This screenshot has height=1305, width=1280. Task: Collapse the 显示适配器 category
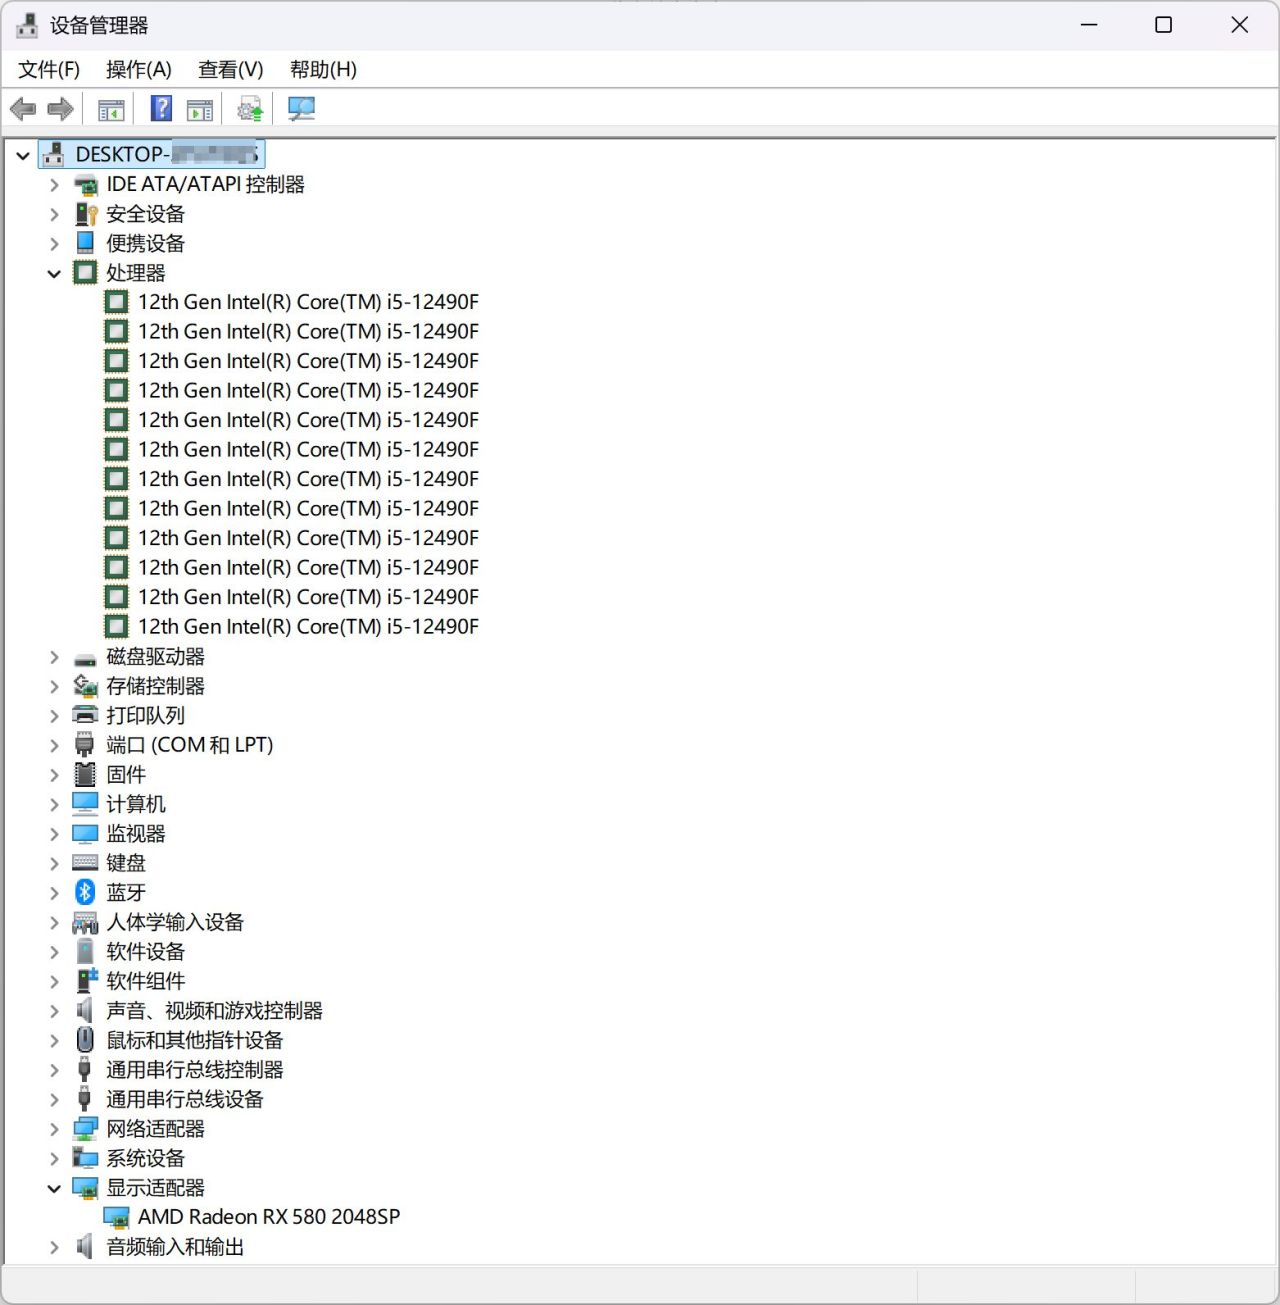[54, 1189]
